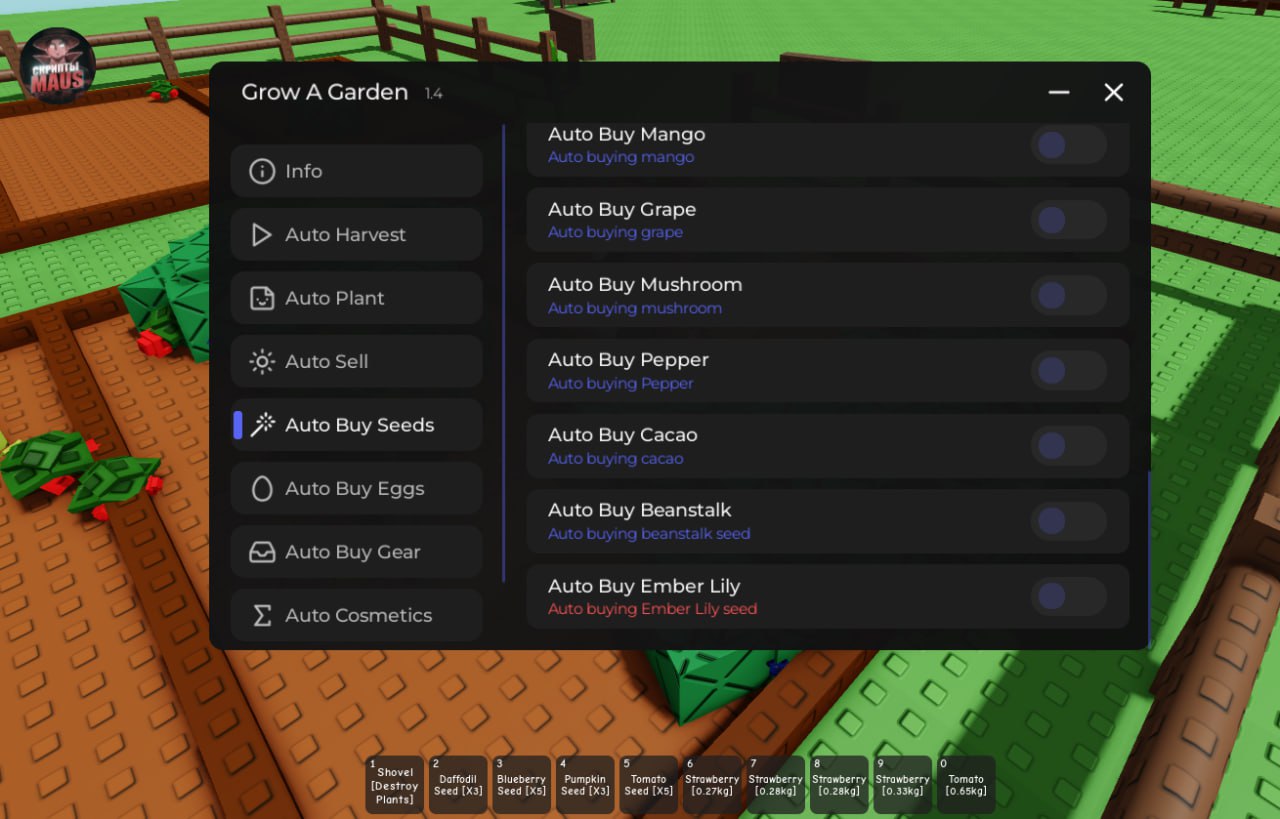Toggle the Auto Buy Cacao switch
1280x819 pixels.
pyautogui.click(x=1069, y=446)
